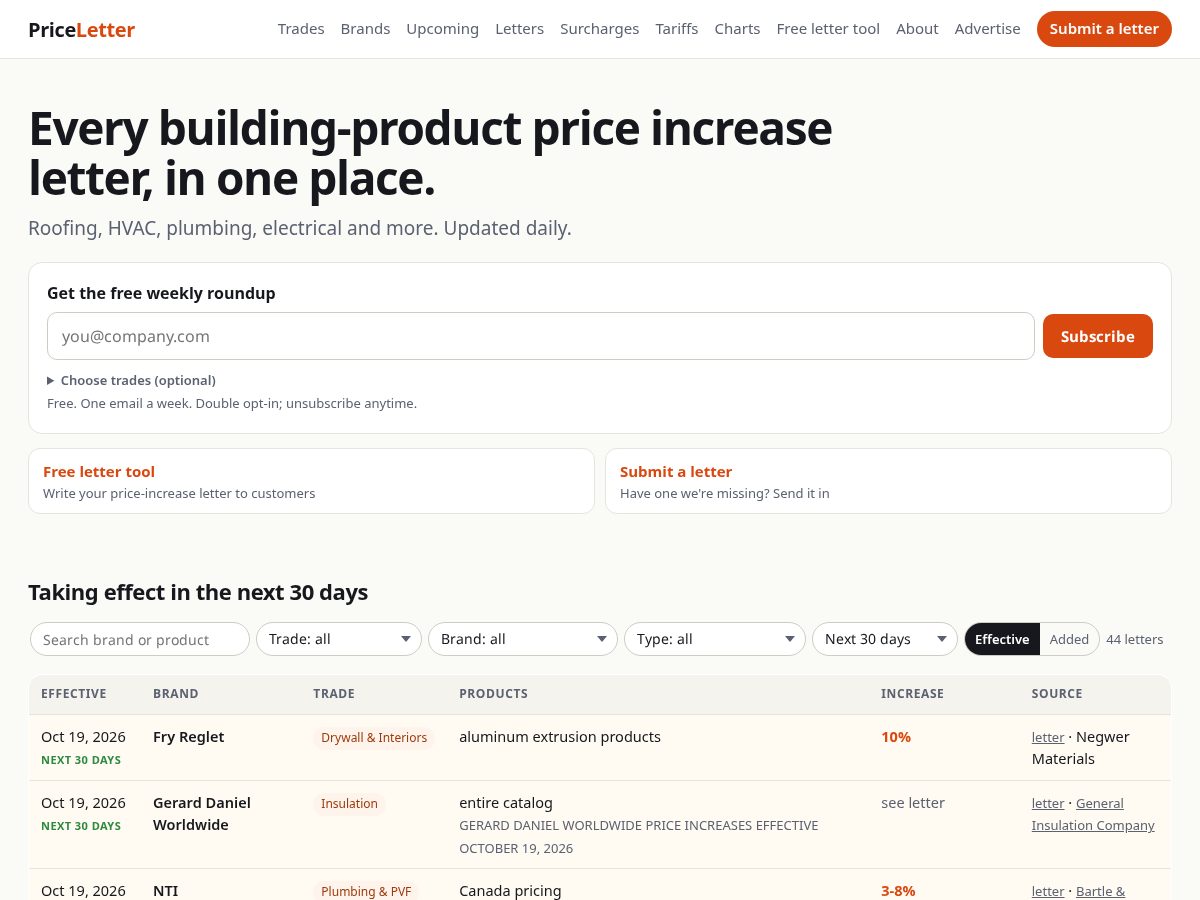1200x900 pixels.
Task: Open the Surcharges nav item
Action: (599, 29)
